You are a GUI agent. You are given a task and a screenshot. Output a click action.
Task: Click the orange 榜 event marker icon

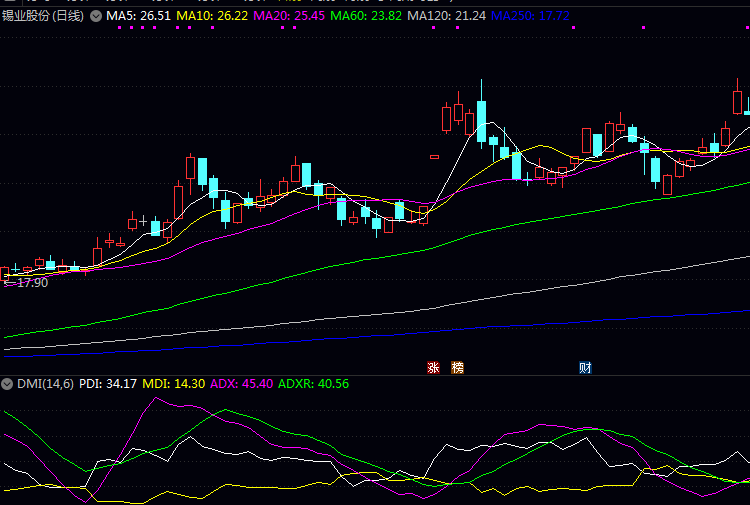[x=457, y=367]
